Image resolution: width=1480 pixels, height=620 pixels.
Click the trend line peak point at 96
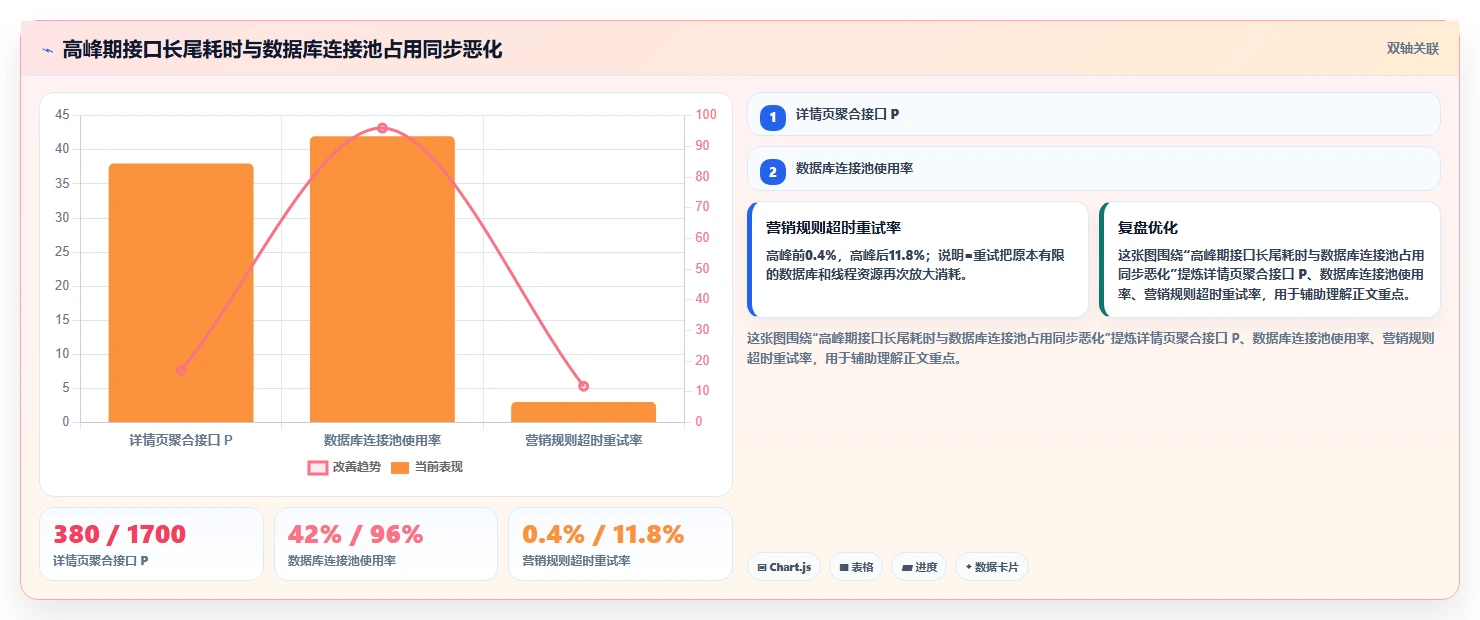[x=382, y=128]
